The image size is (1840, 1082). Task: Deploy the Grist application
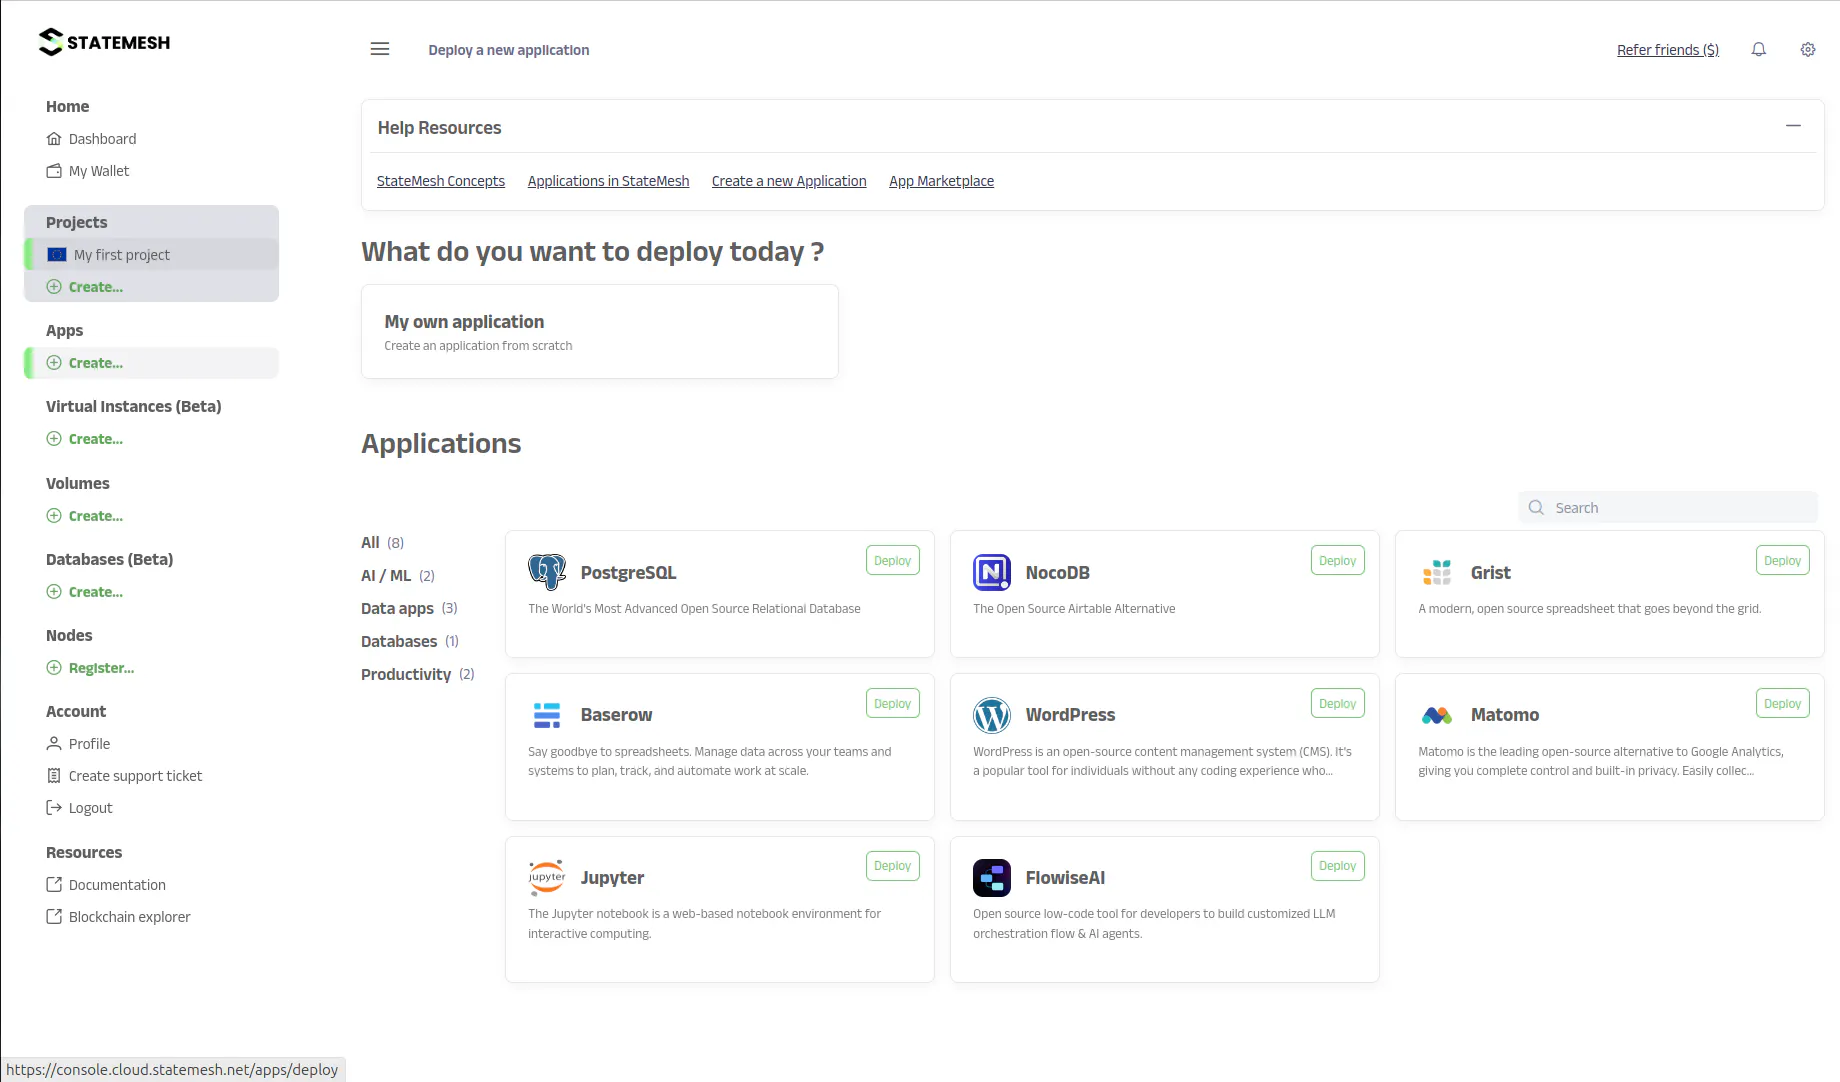1782,561
